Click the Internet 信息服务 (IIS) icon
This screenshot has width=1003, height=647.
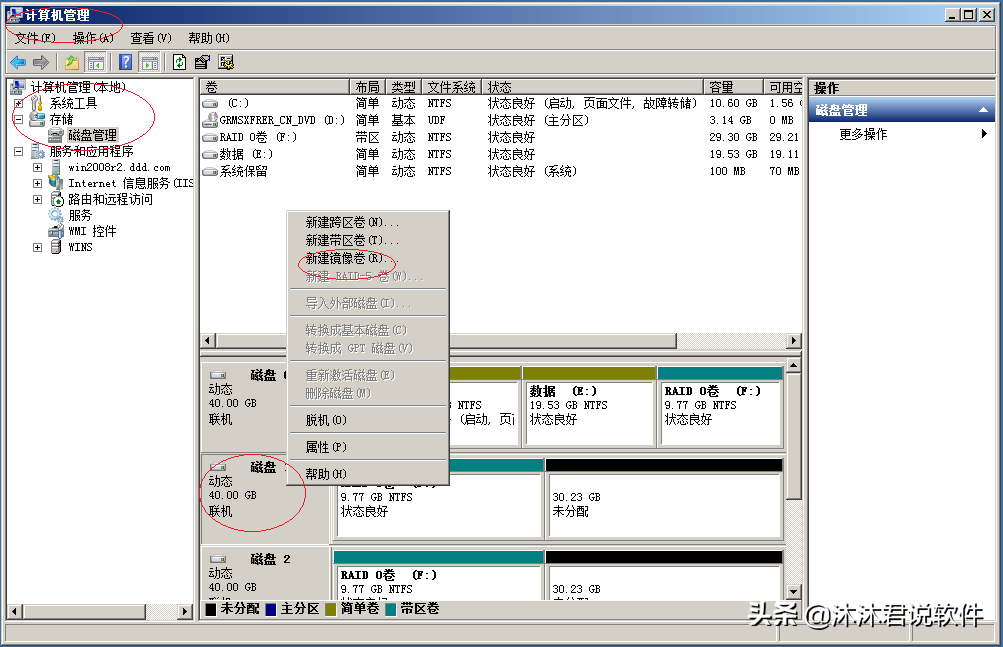(56, 183)
